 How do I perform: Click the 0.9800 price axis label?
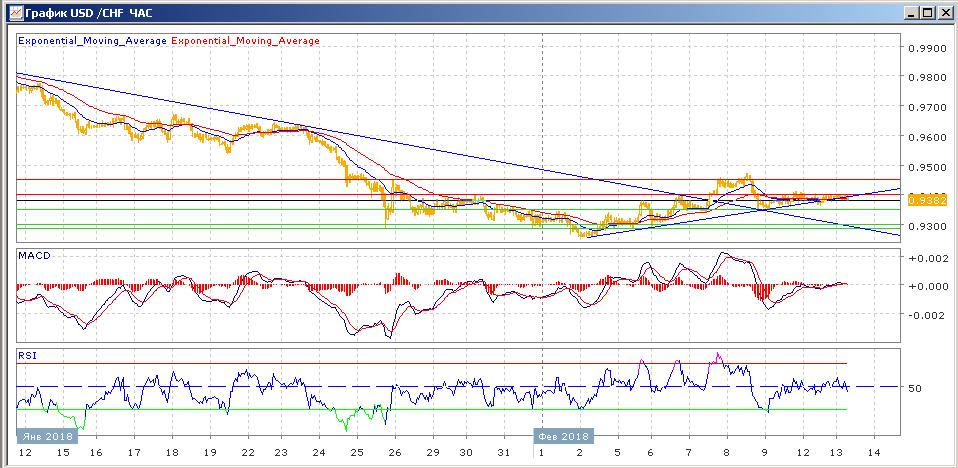(x=927, y=78)
